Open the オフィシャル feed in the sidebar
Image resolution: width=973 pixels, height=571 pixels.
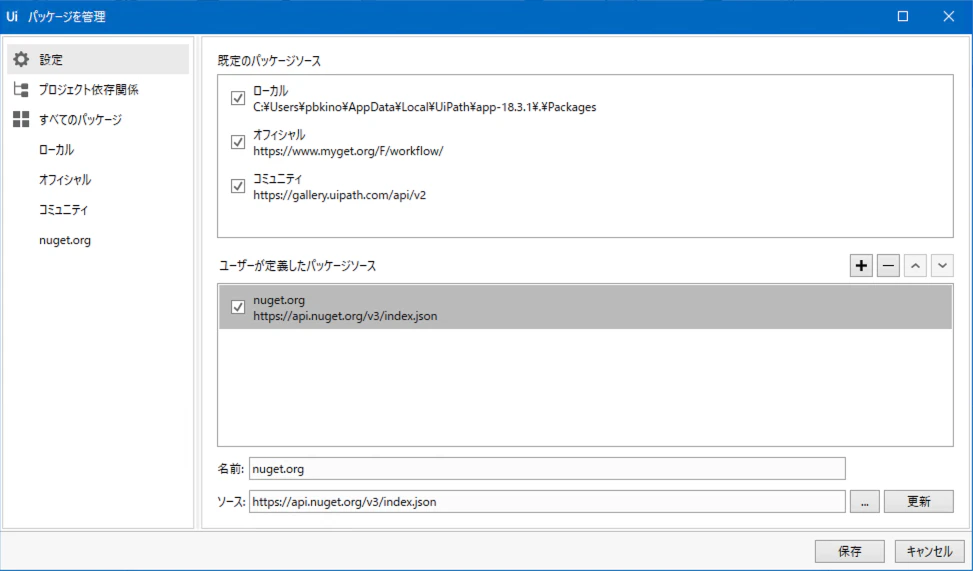[65, 180]
